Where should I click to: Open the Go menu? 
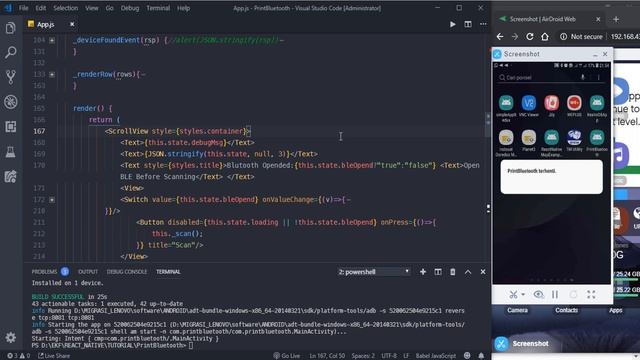click(109, 8)
